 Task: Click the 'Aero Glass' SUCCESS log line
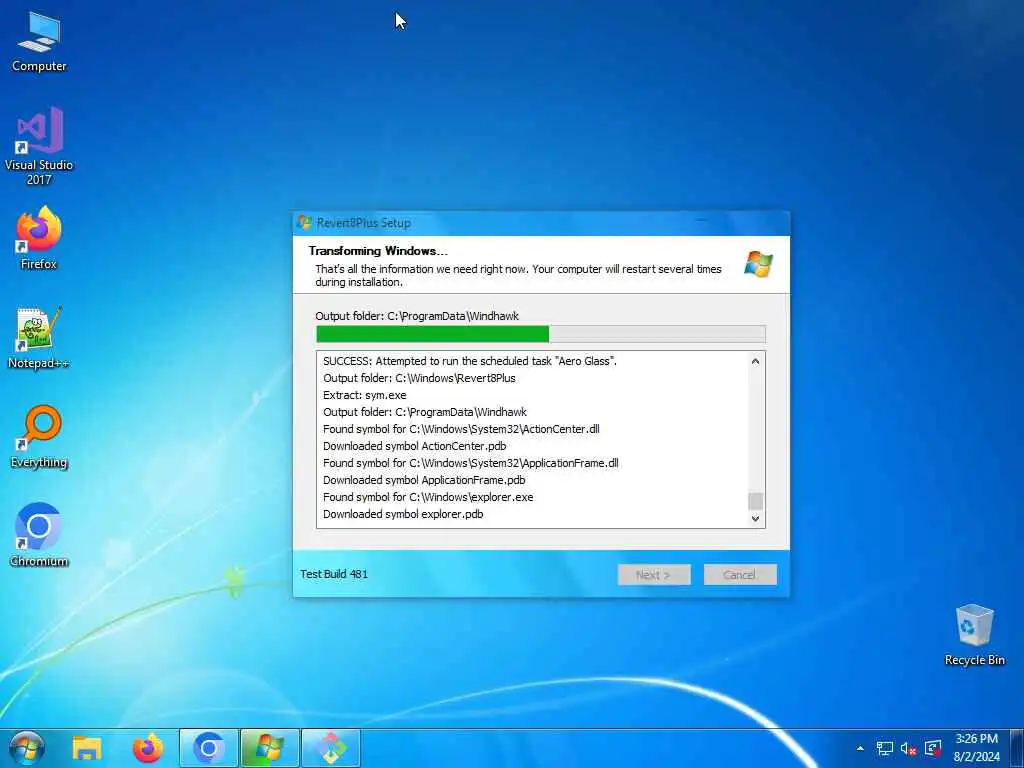point(470,361)
